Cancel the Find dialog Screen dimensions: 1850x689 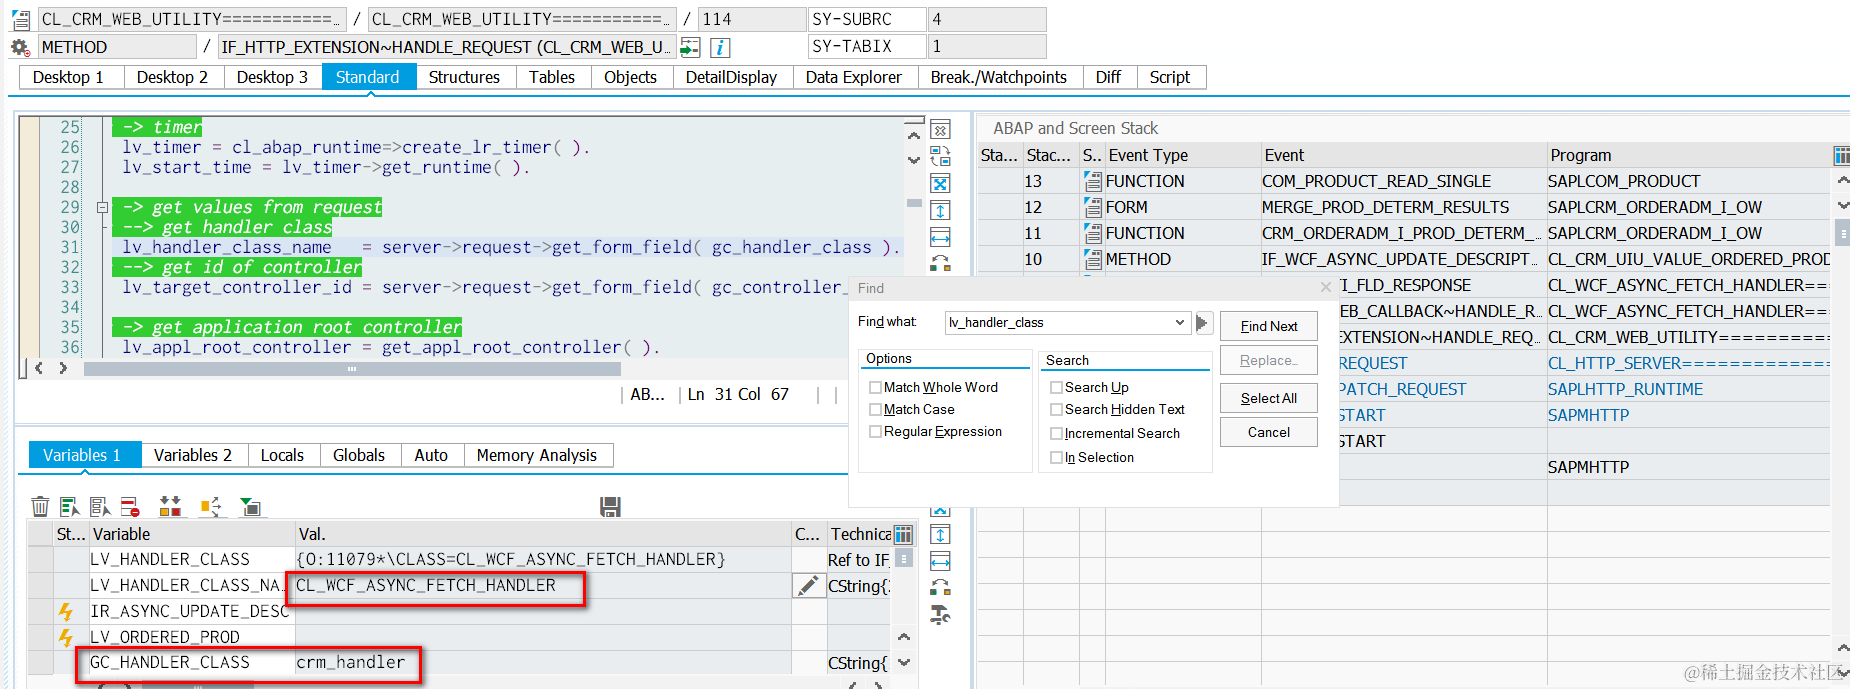click(x=1268, y=432)
